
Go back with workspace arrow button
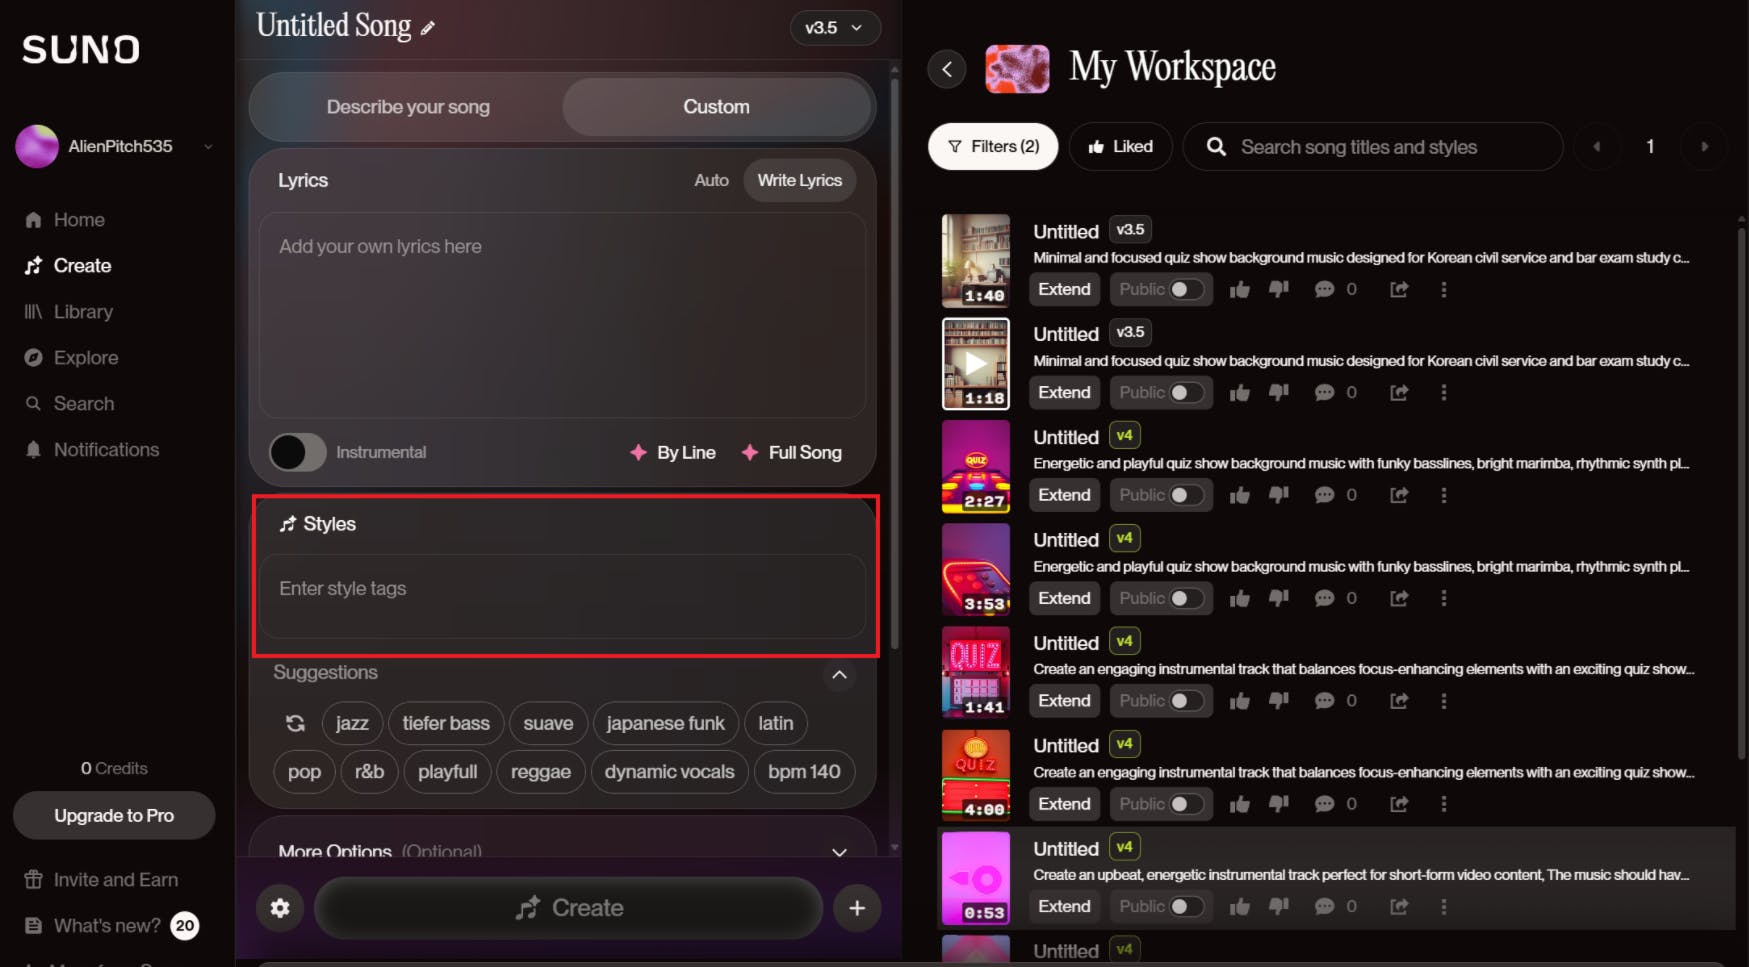[x=947, y=69]
